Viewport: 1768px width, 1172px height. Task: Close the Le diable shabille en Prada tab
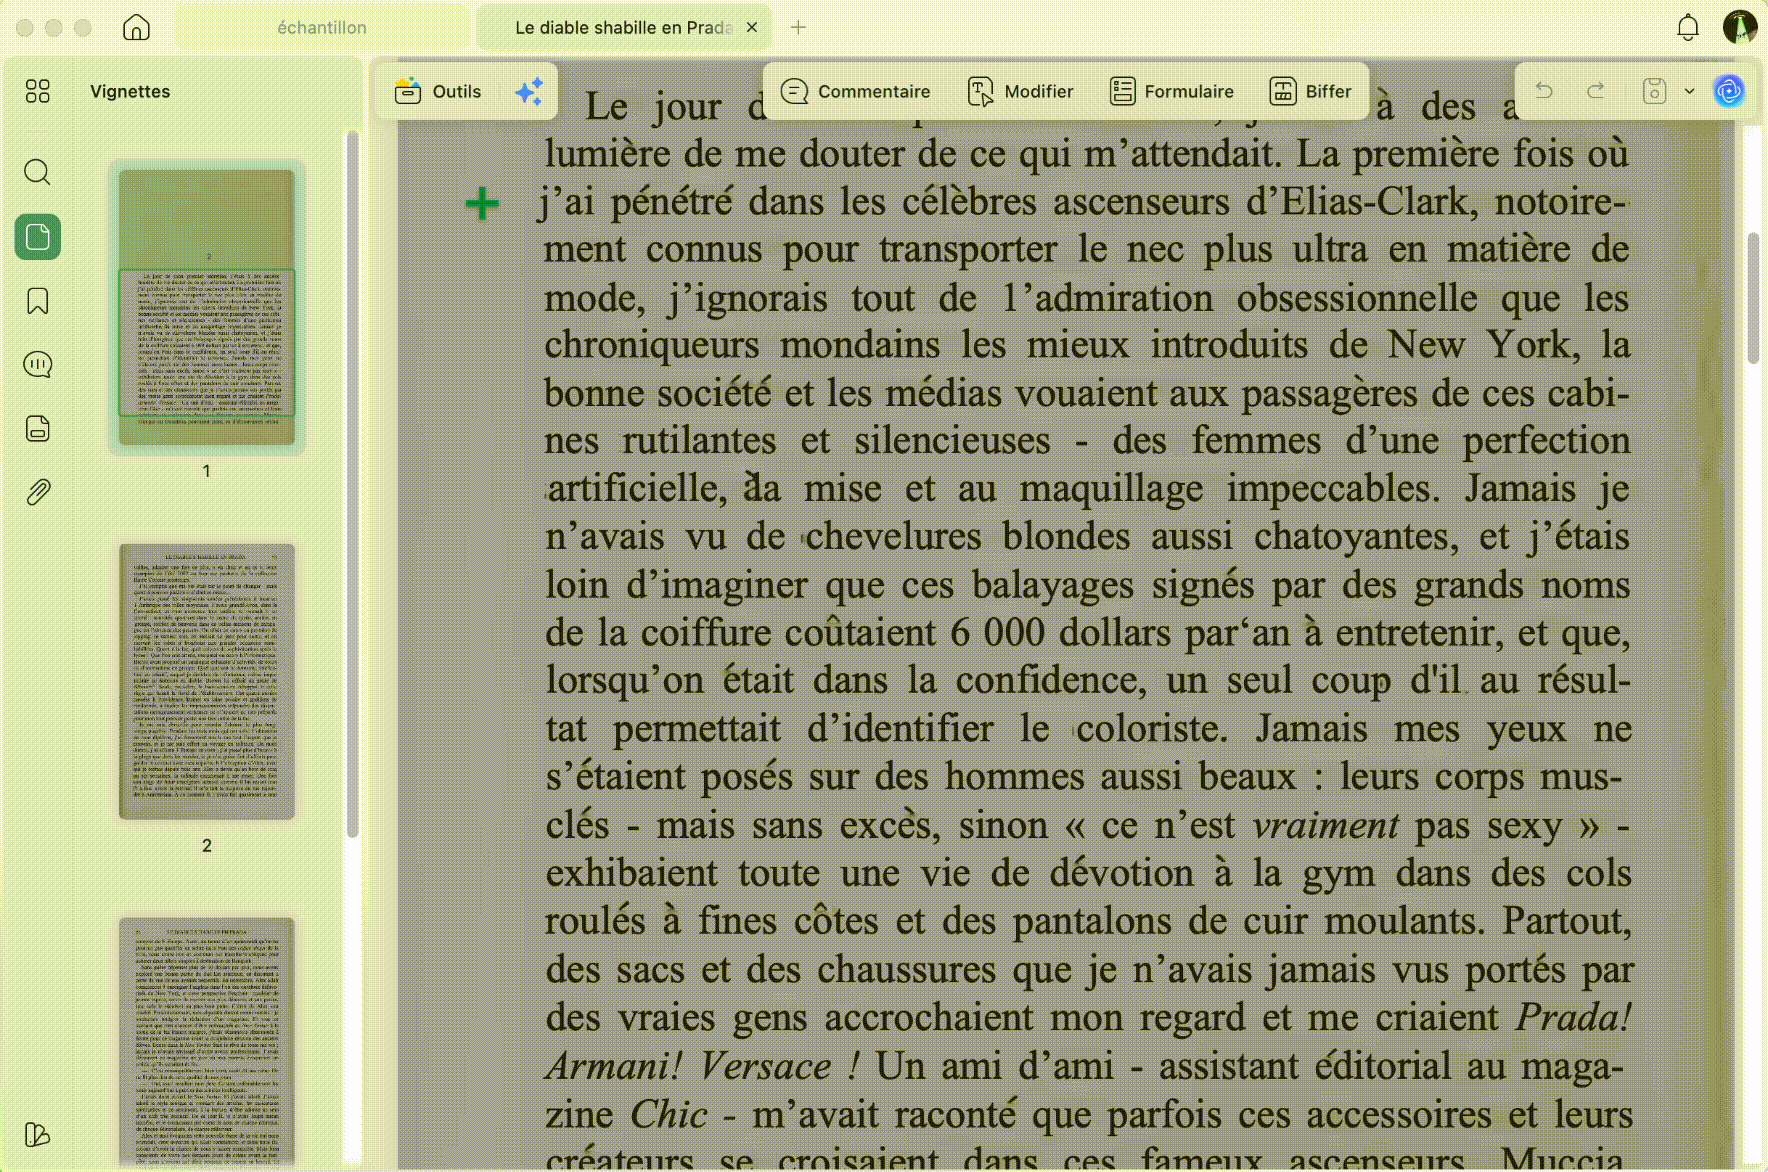[752, 27]
